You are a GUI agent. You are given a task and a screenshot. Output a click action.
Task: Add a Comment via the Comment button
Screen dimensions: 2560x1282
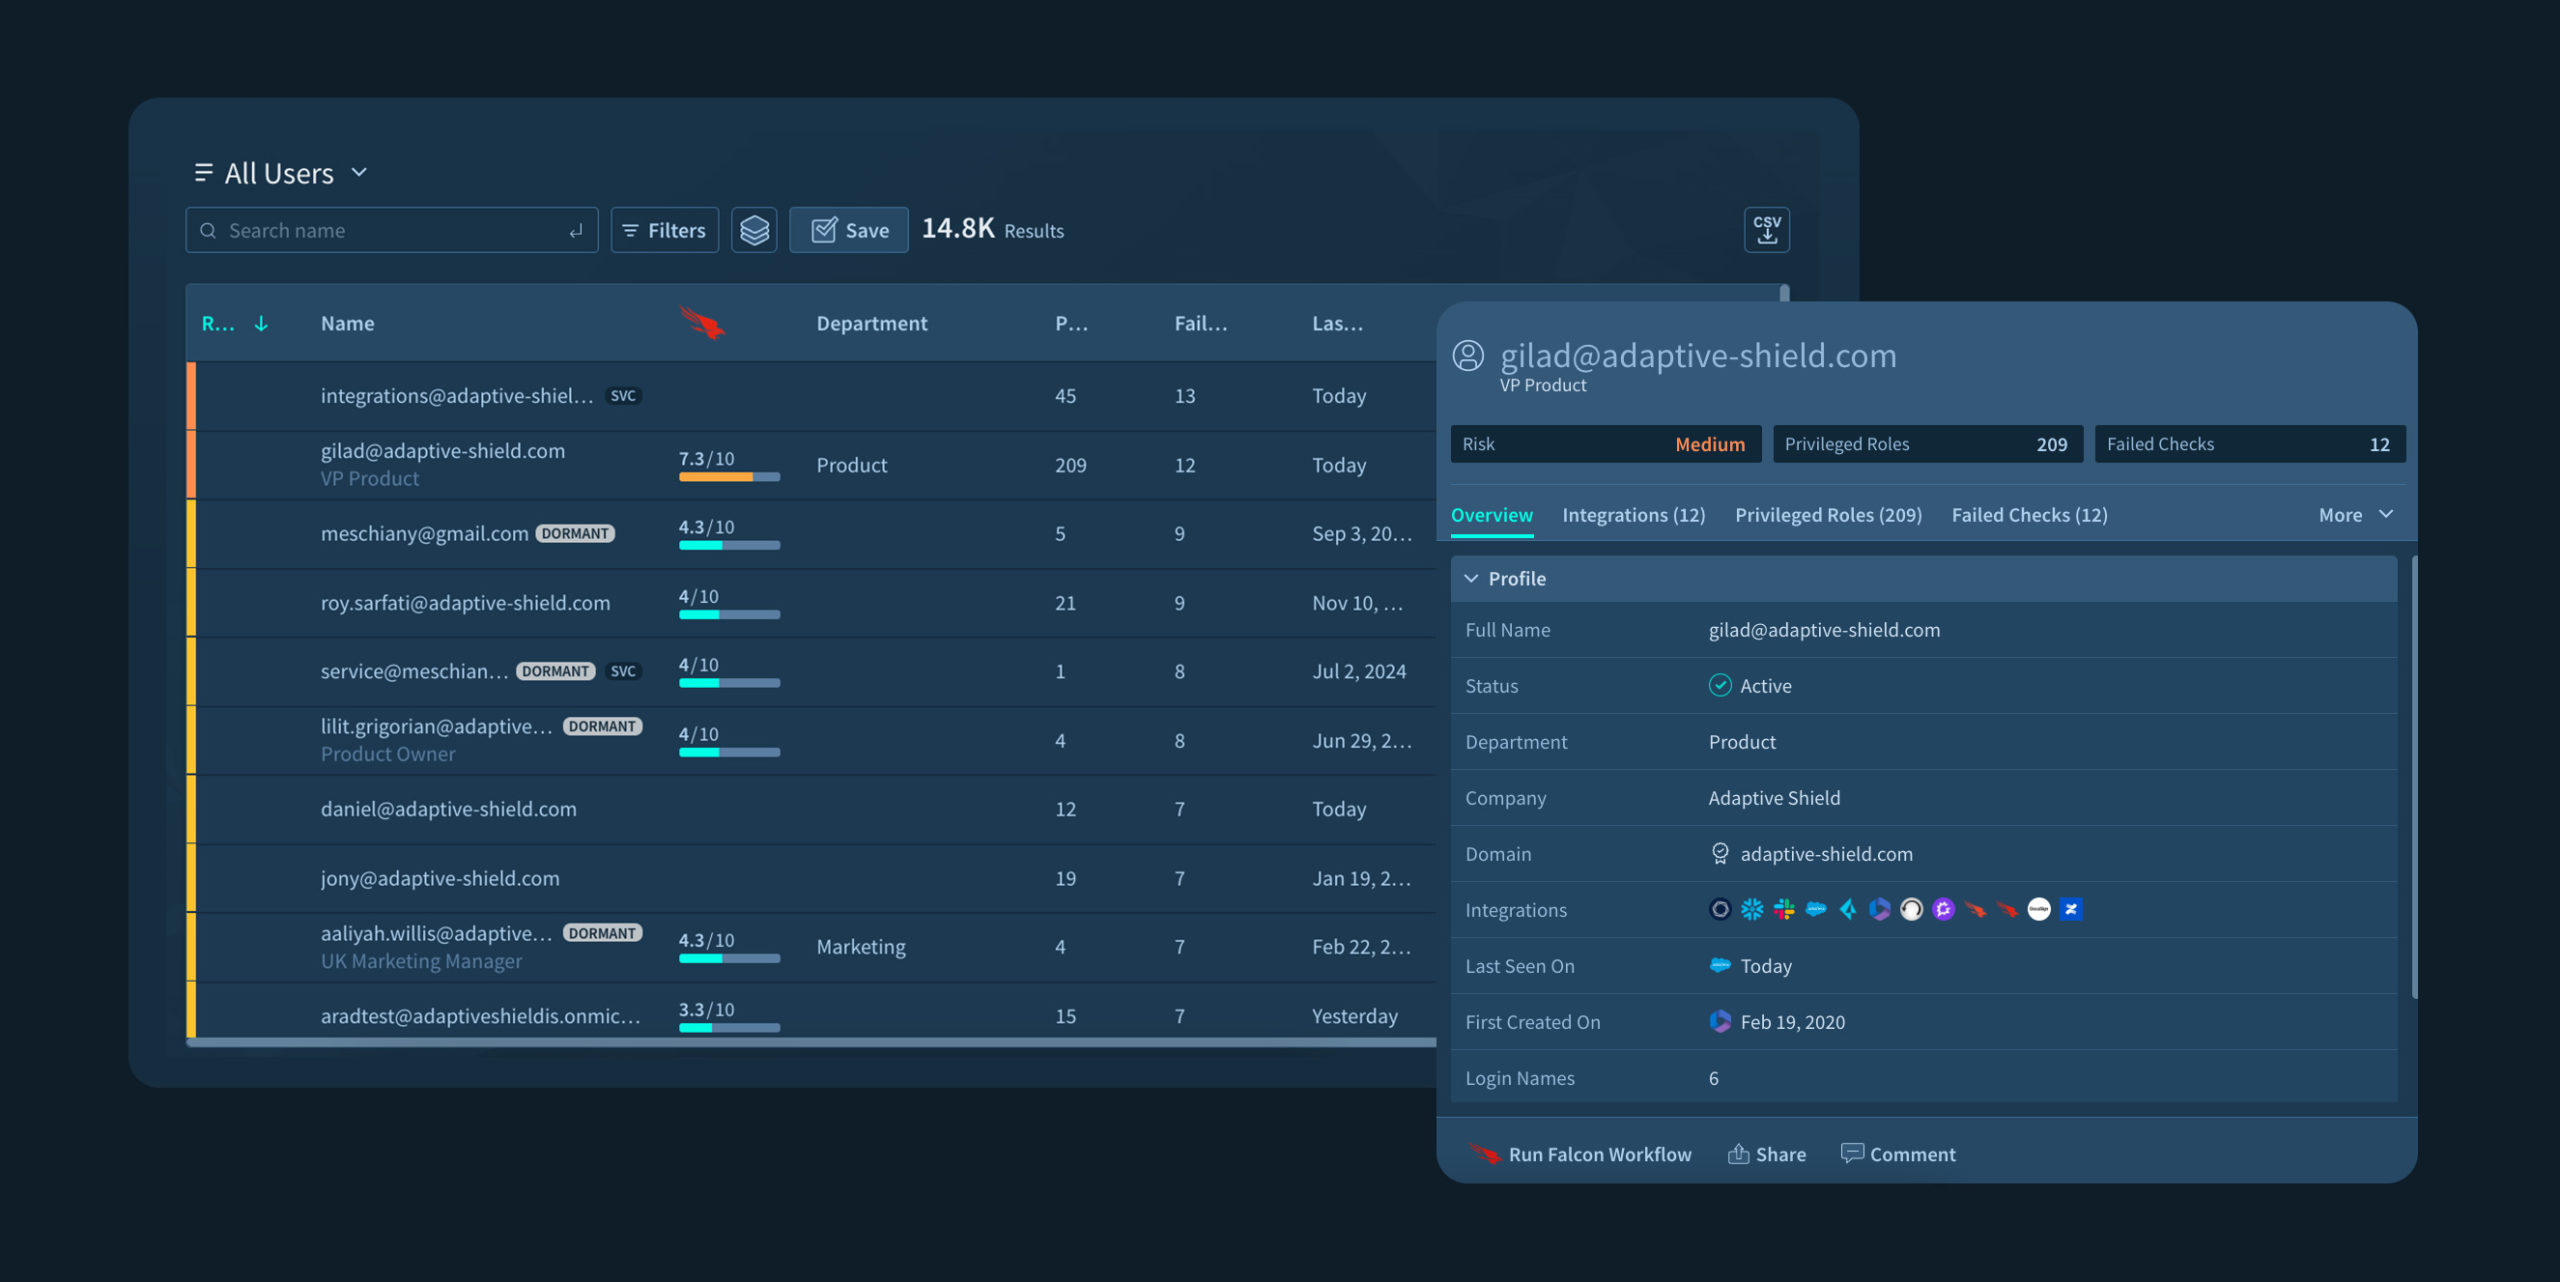click(x=1898, y=1154)
